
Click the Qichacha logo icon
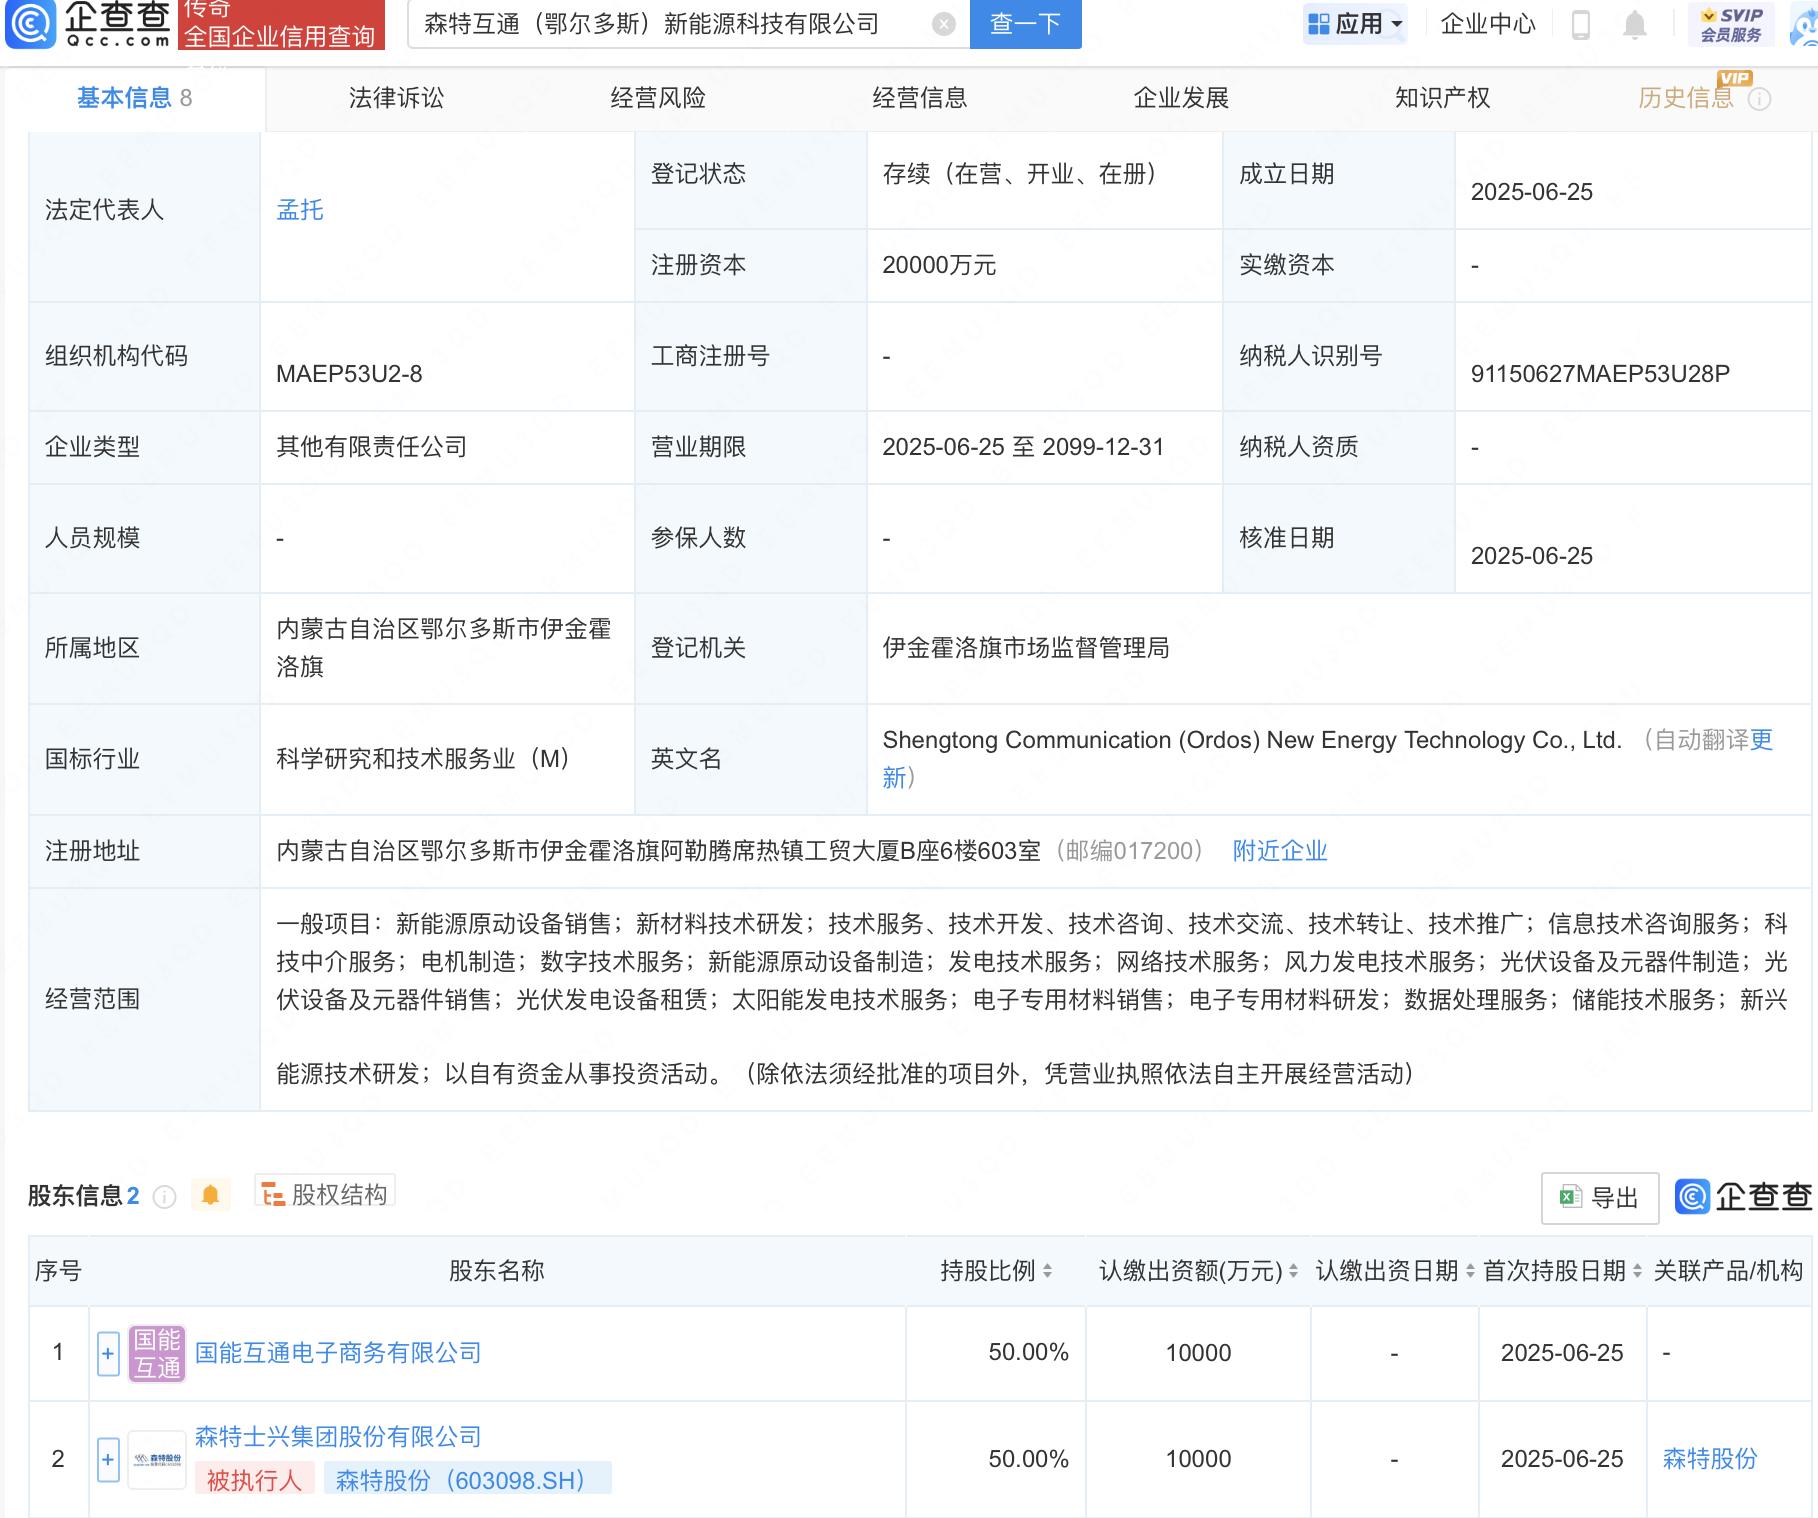pos(88,24)
